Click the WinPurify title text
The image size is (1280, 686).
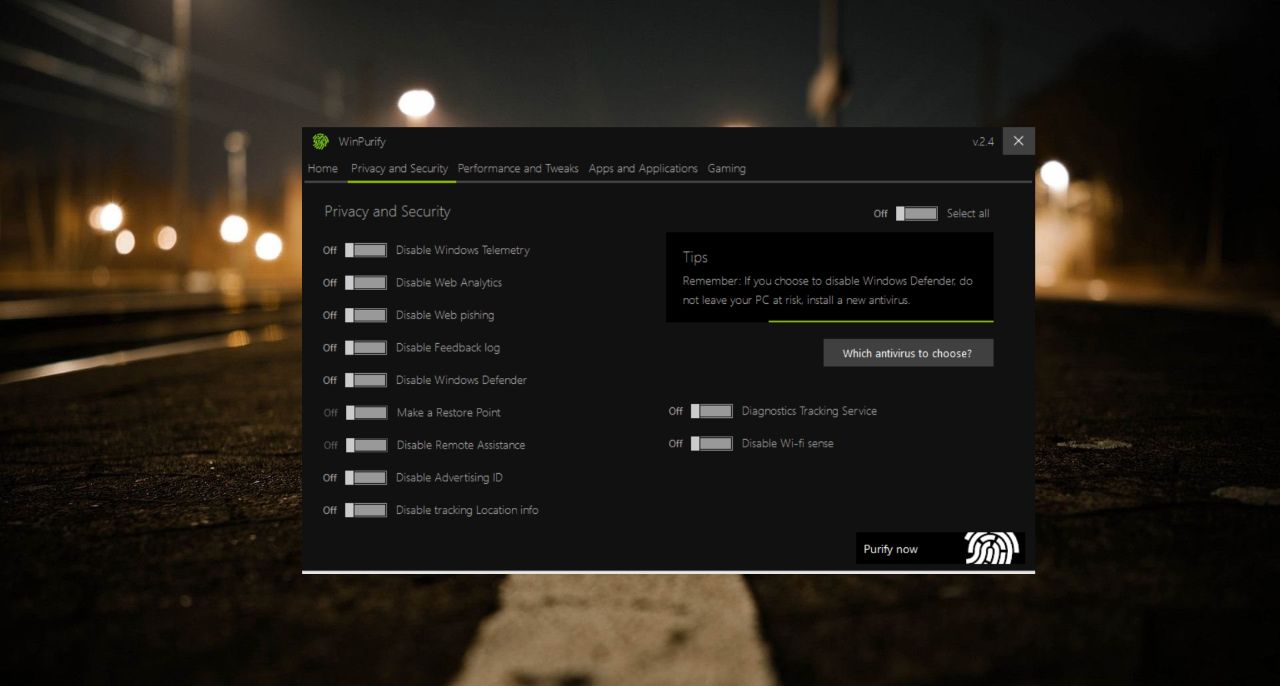[362, 142]
